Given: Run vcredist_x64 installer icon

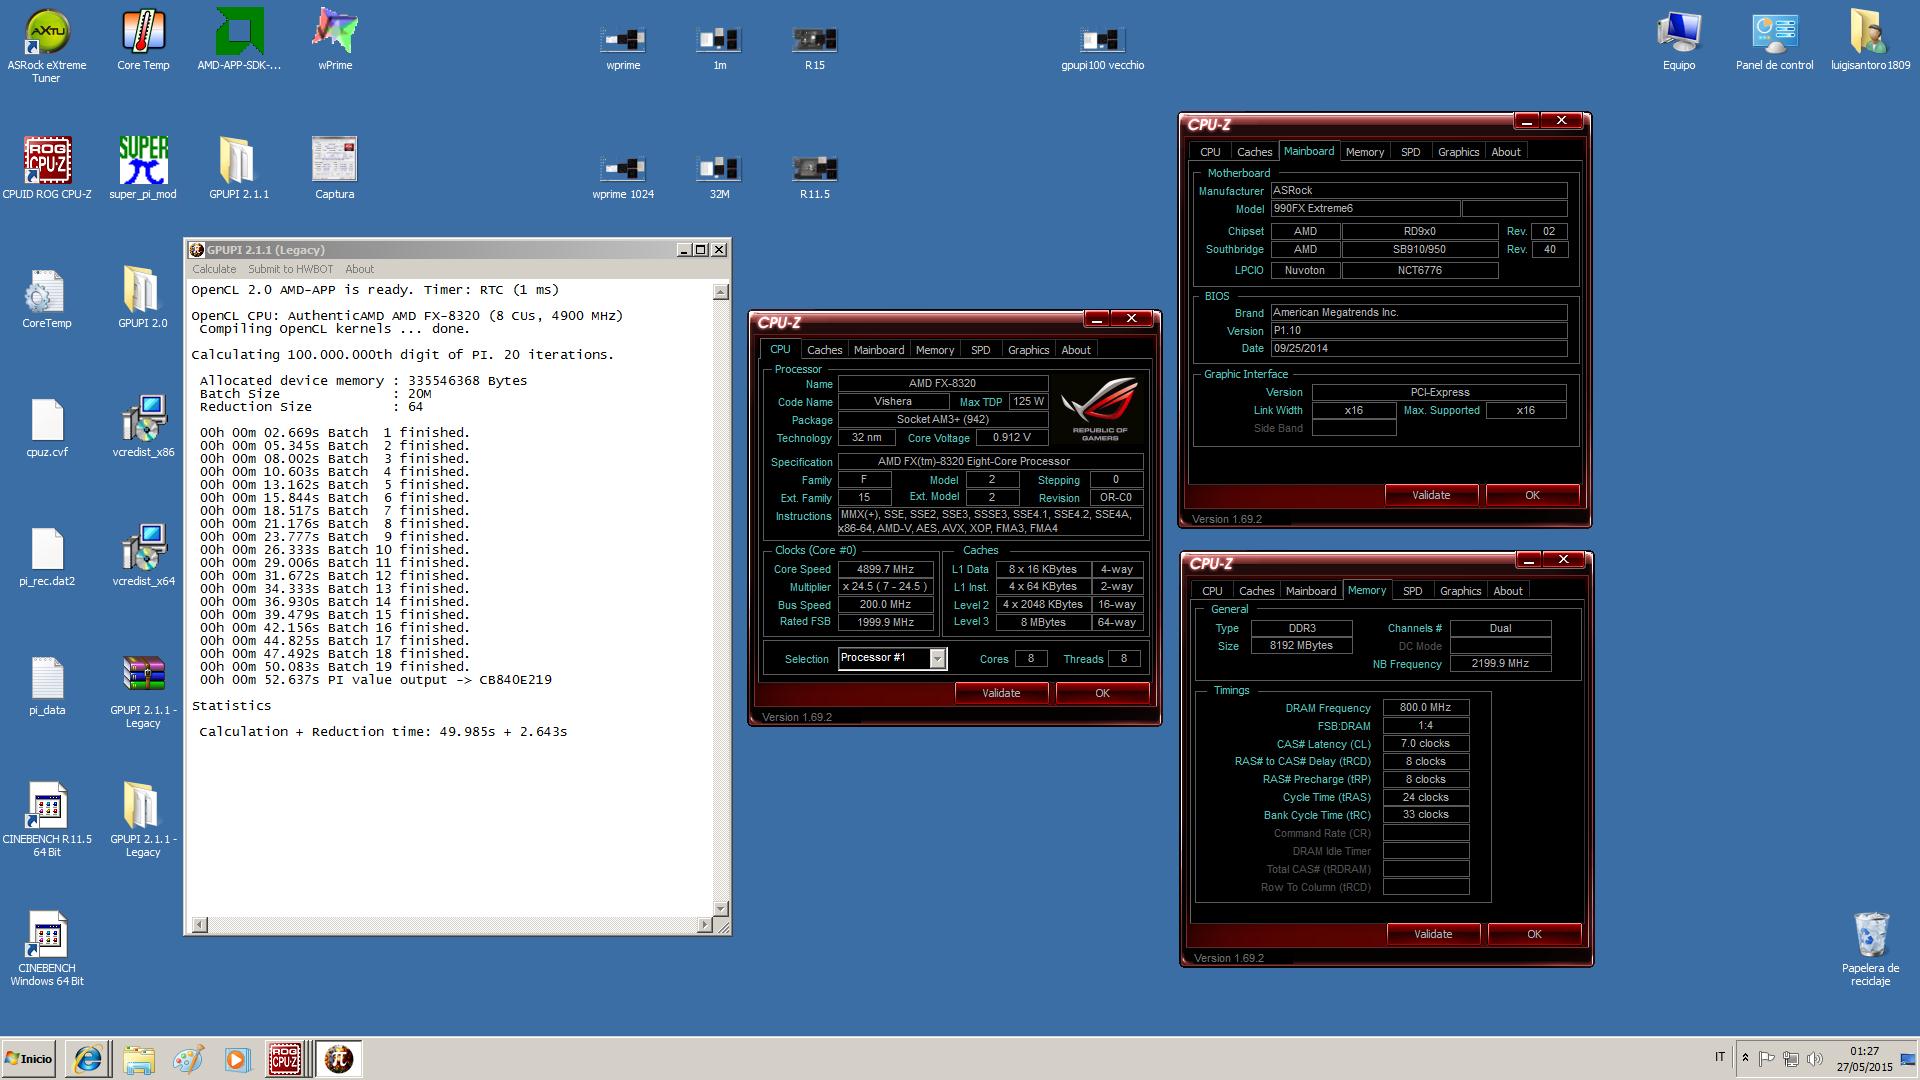Looking at the screenshot, I should (x=143, y=555).
